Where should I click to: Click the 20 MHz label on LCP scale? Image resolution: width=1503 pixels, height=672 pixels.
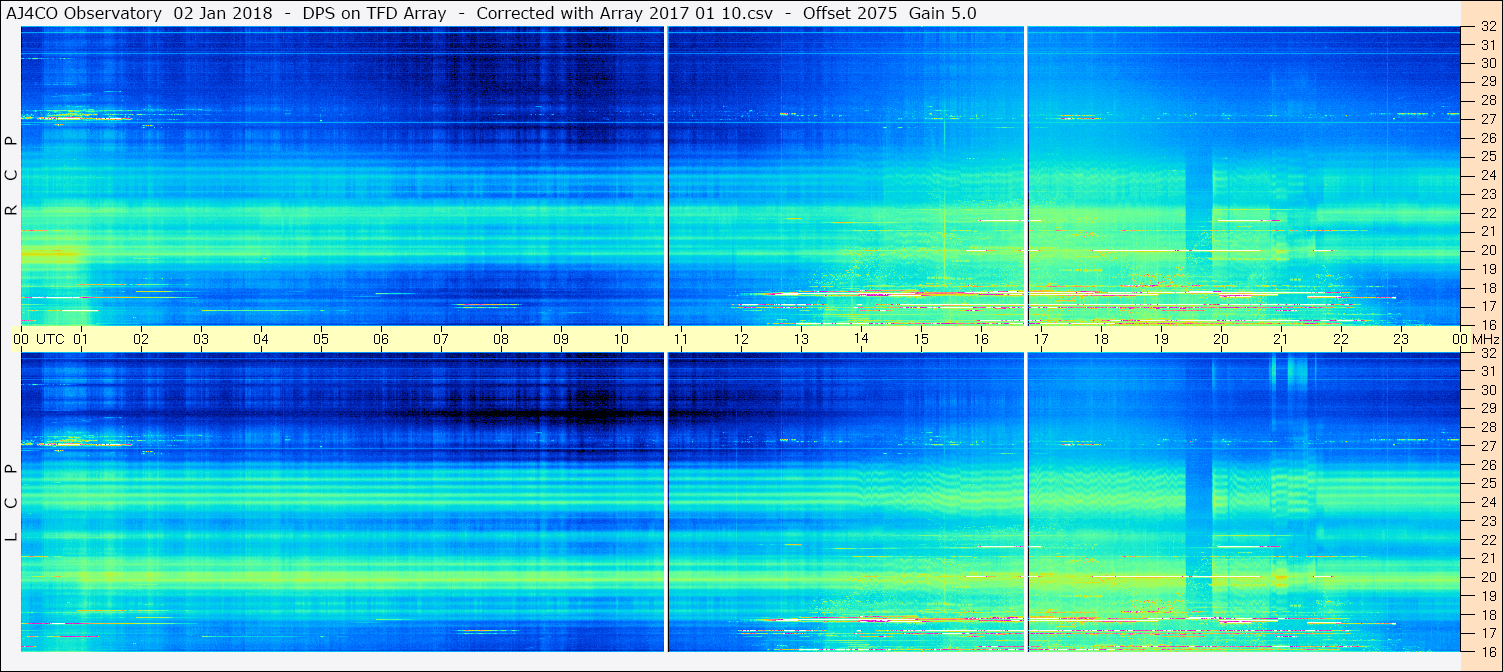click(x=1488, y=577)
